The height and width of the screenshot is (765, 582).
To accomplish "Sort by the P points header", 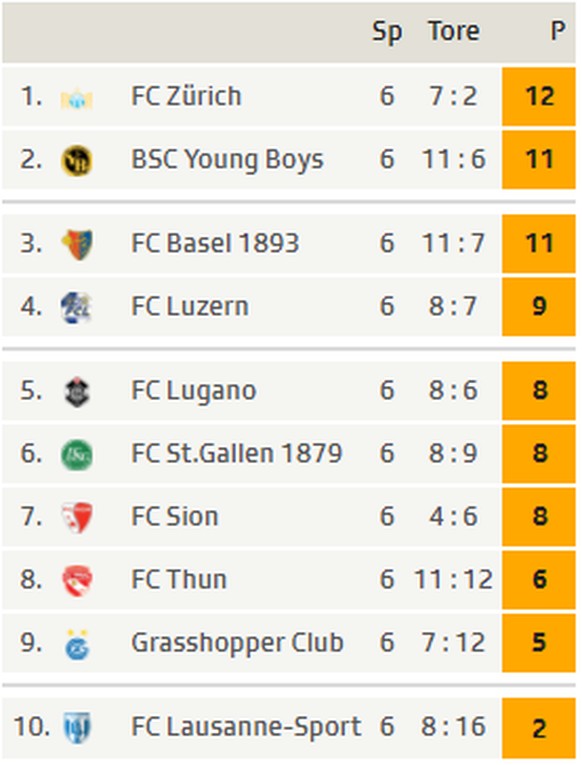I will (x=558, y=31).
